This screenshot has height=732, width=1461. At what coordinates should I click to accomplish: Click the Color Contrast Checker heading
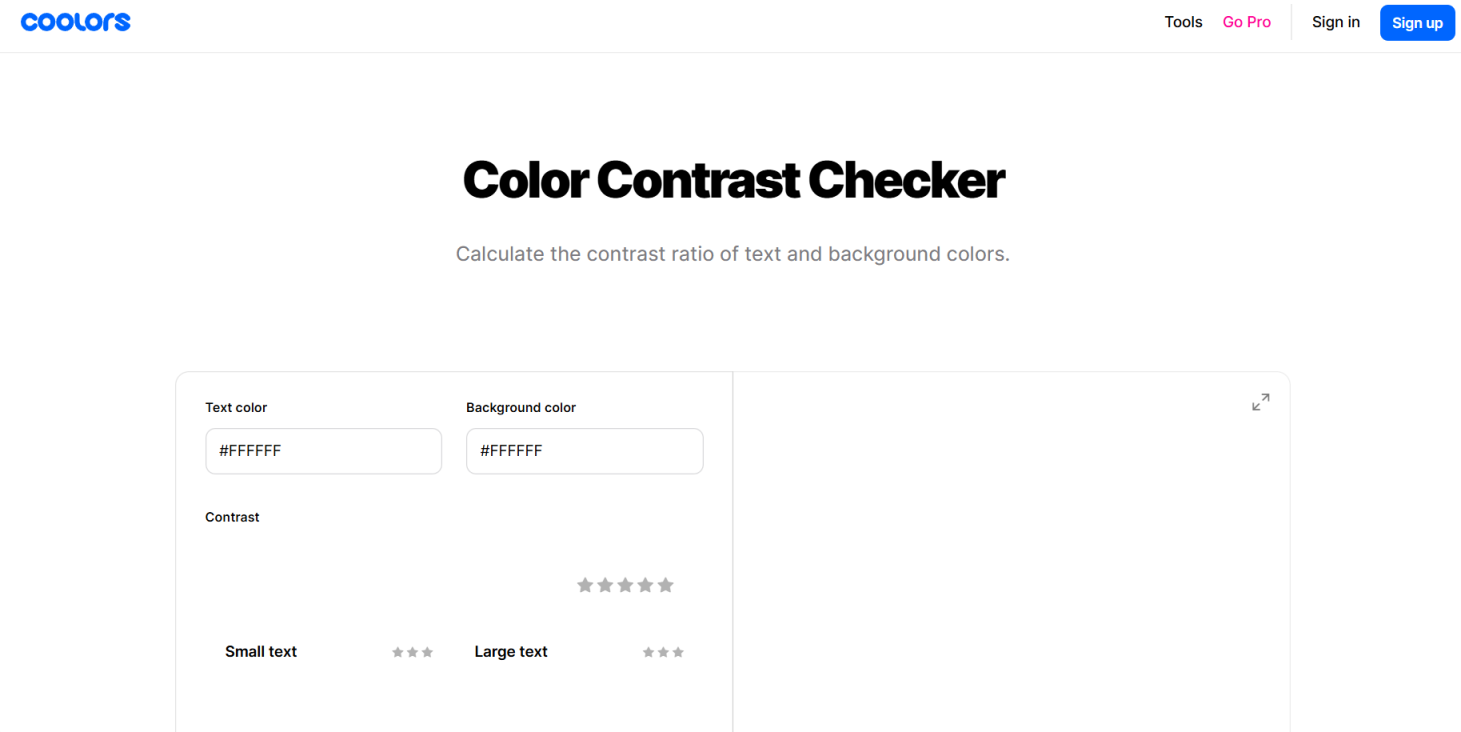(733, 181)
